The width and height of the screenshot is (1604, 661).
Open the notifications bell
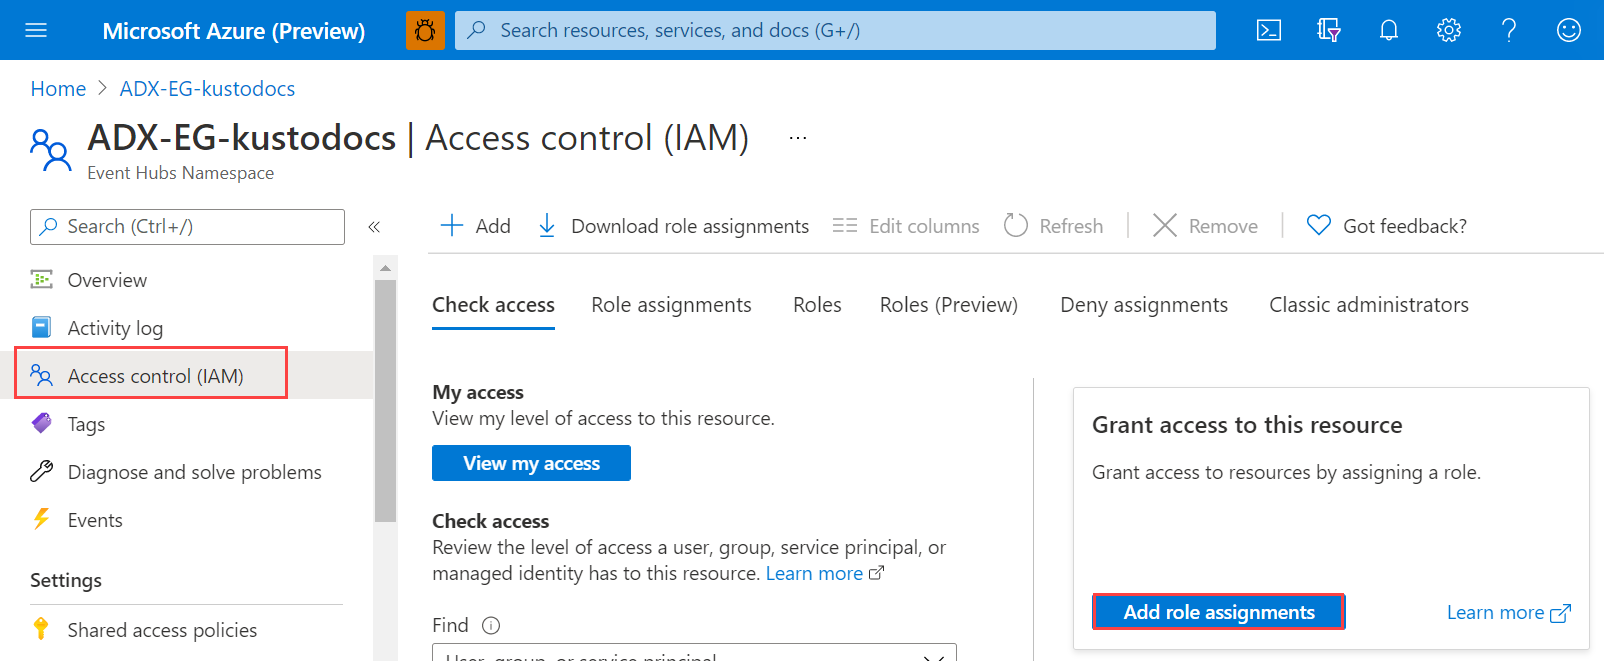coord(1388,30)
